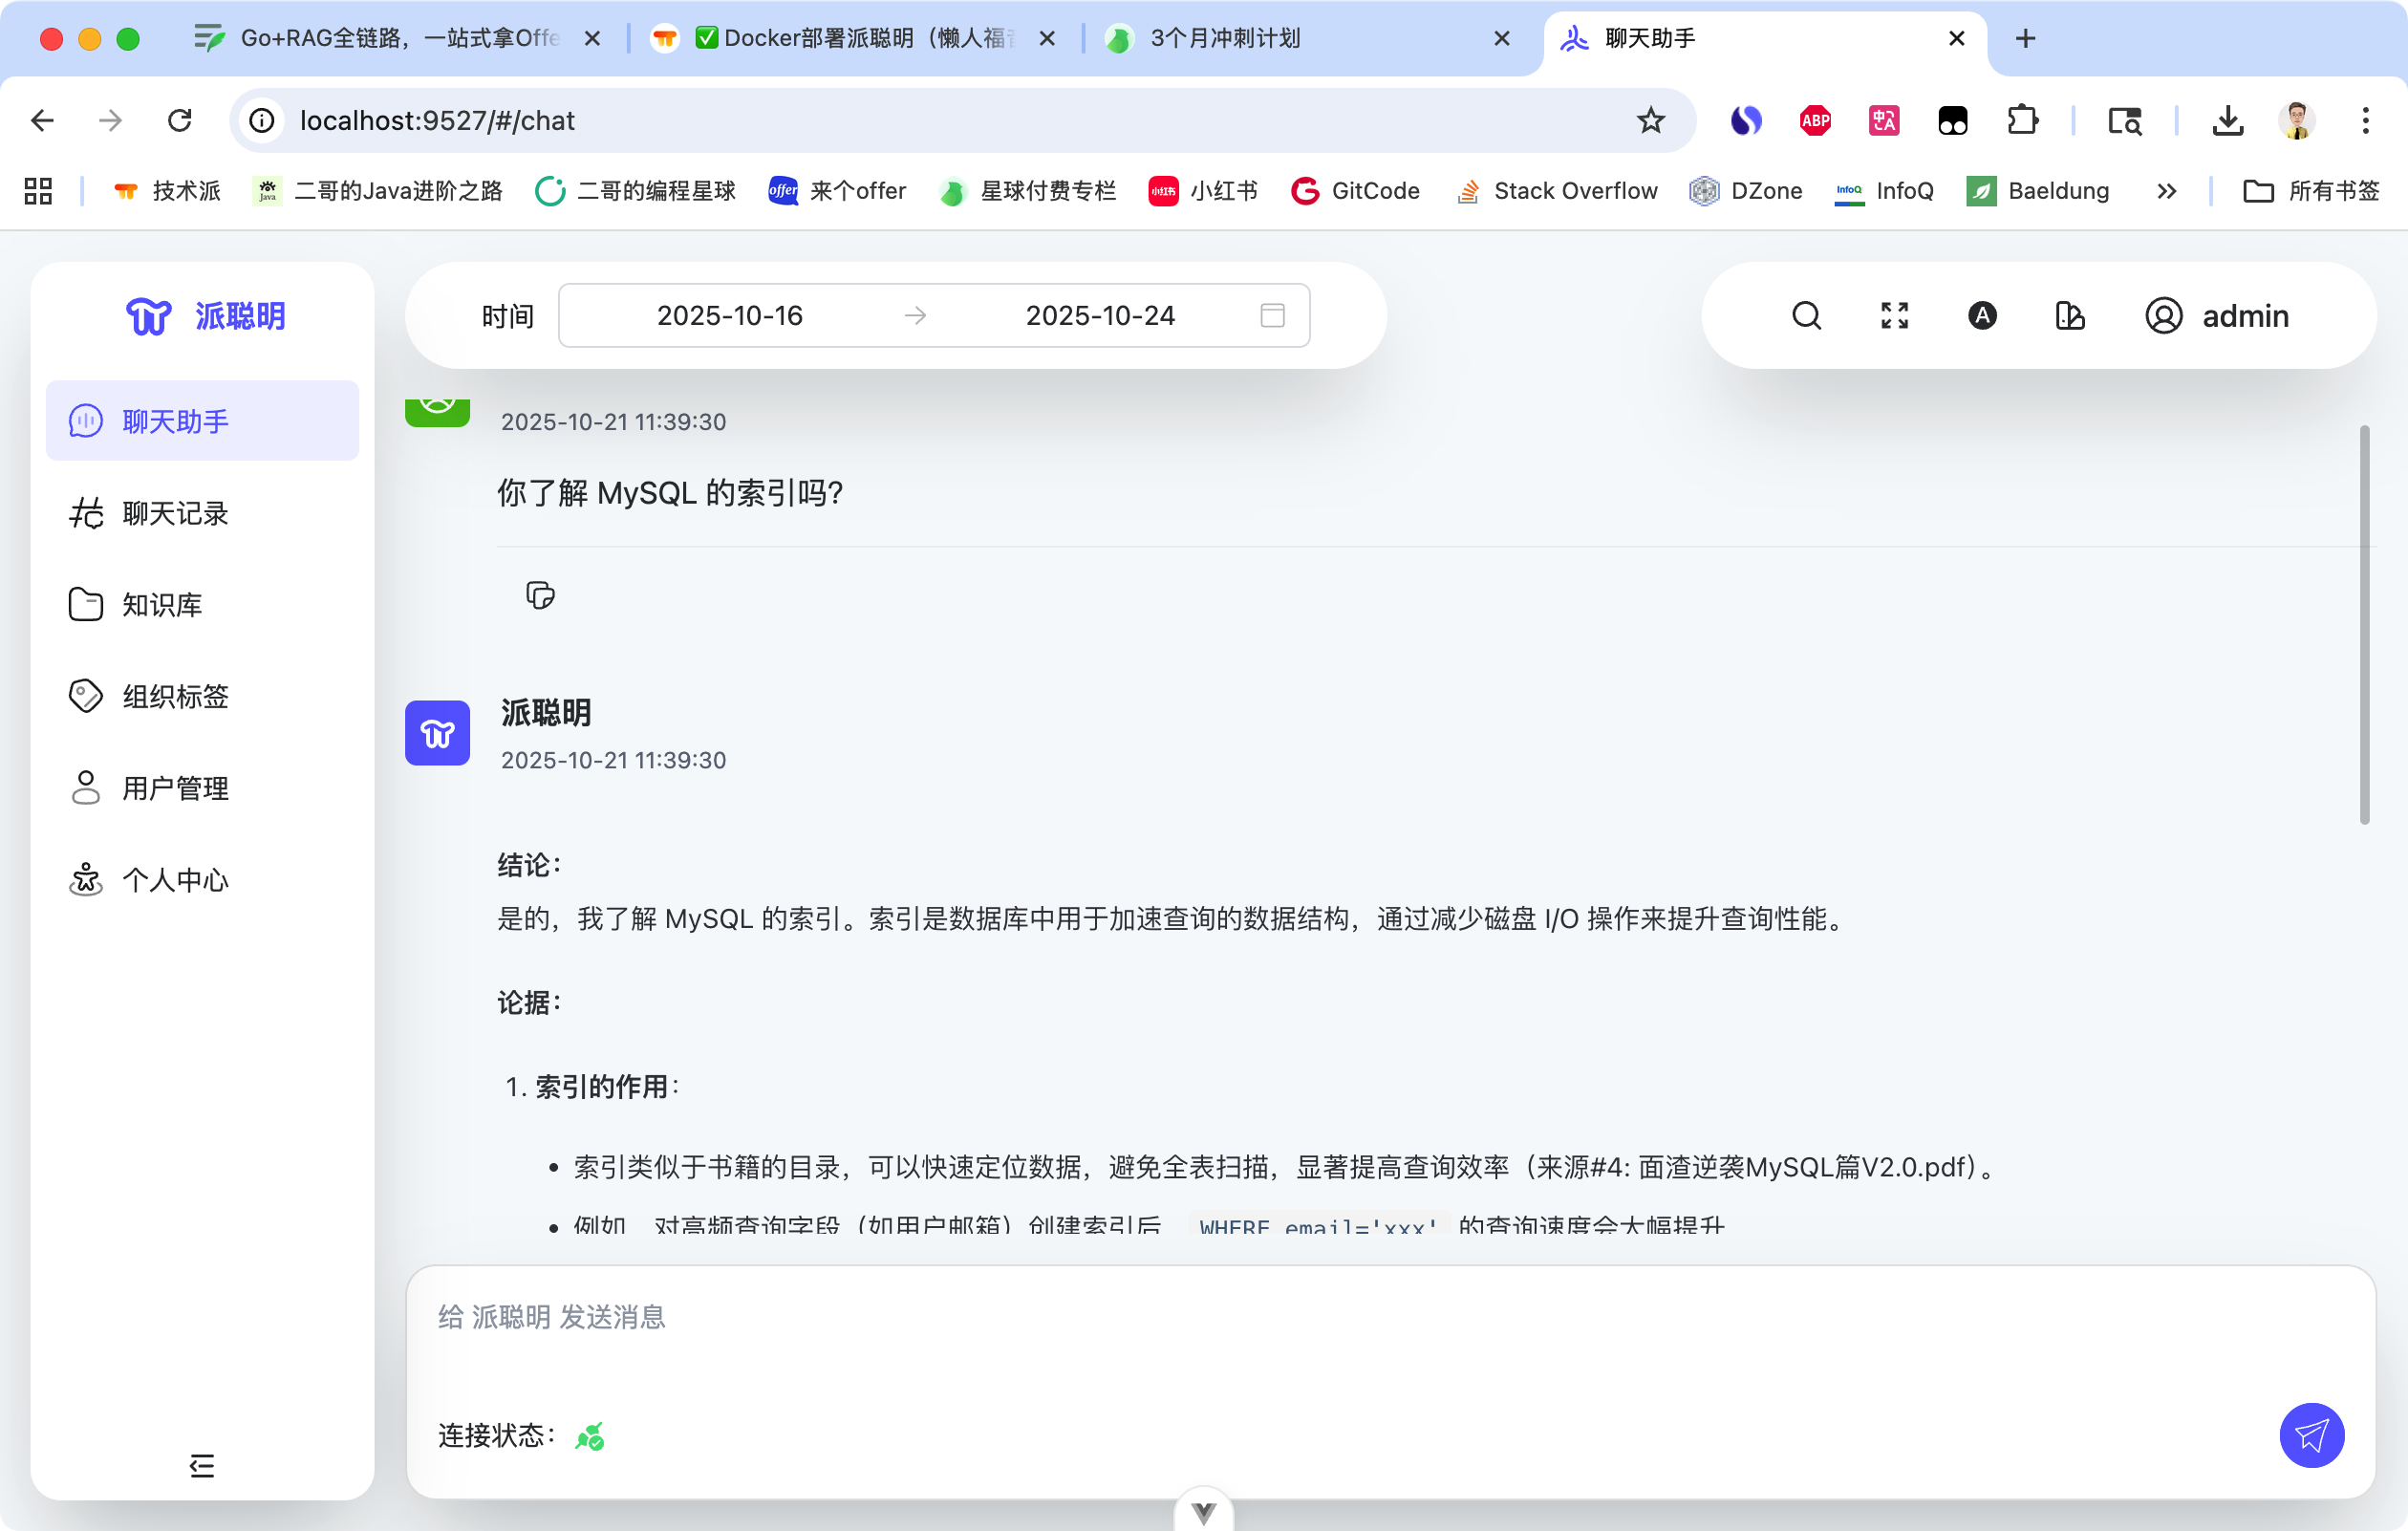Viewport: 2408px width, 1531px height.
Task: Expand newer messages with the down arrow
Action: (1202, 1510)
